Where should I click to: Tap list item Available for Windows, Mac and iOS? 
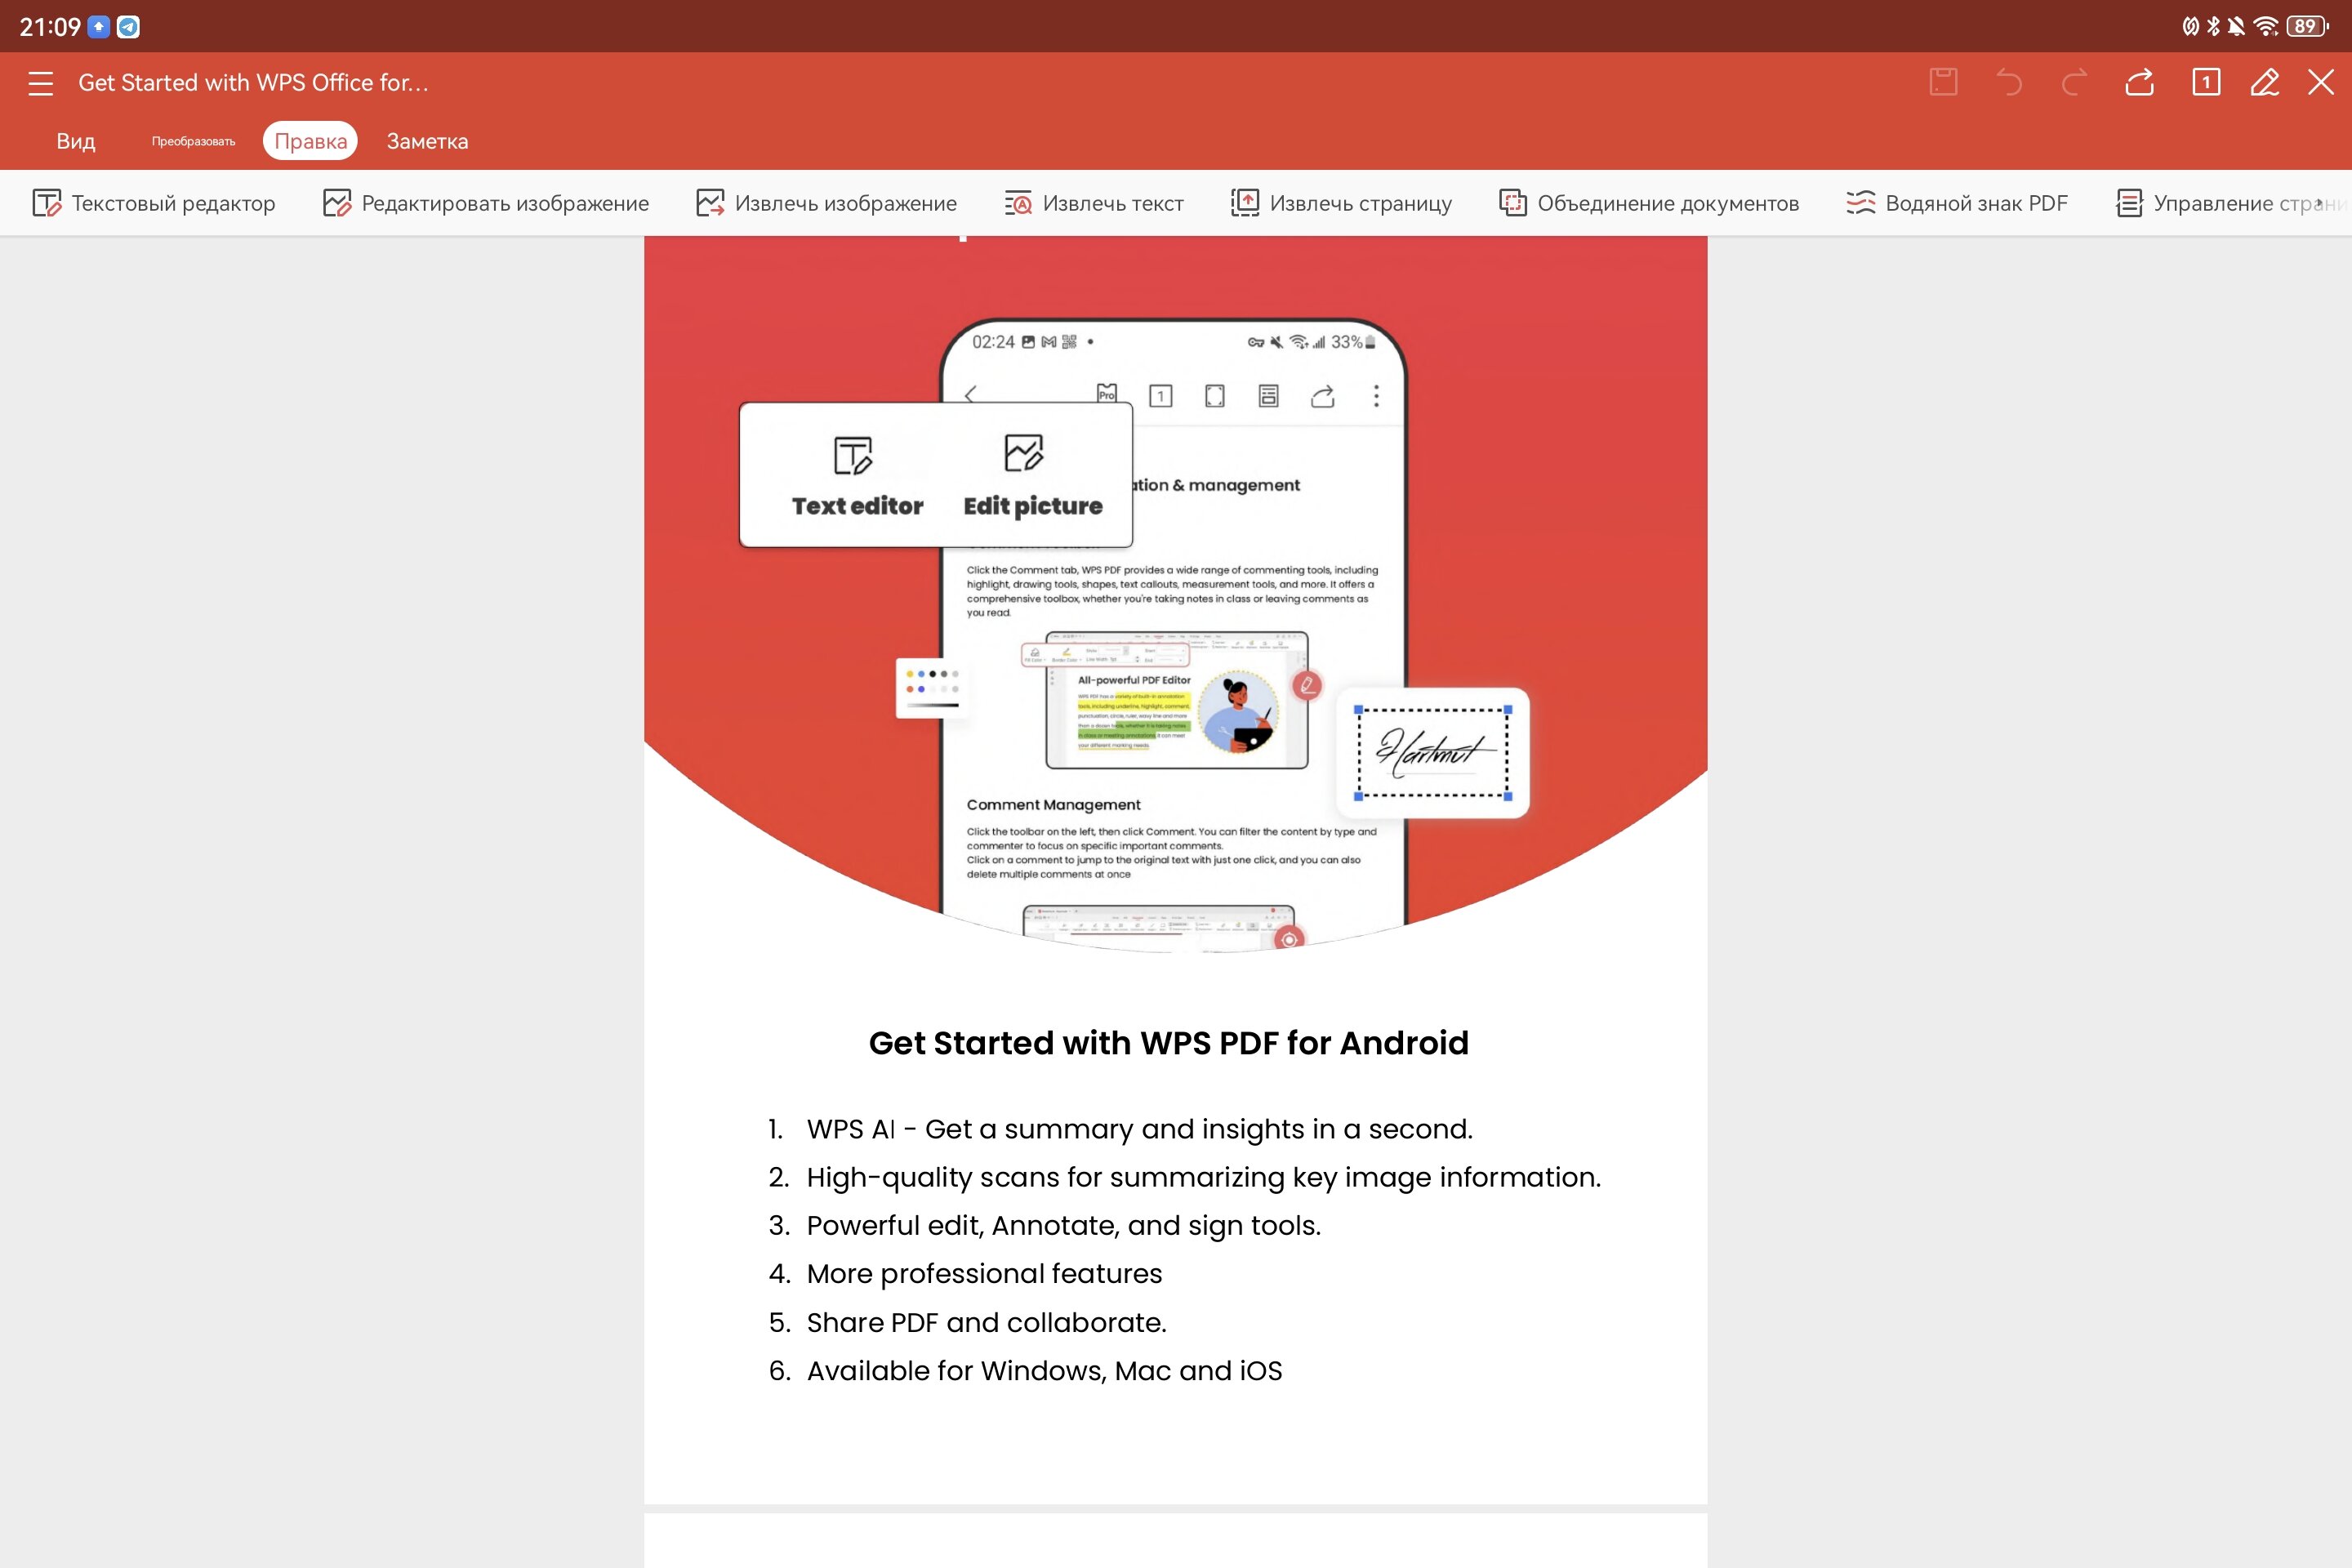[x=1025, y=1370]
